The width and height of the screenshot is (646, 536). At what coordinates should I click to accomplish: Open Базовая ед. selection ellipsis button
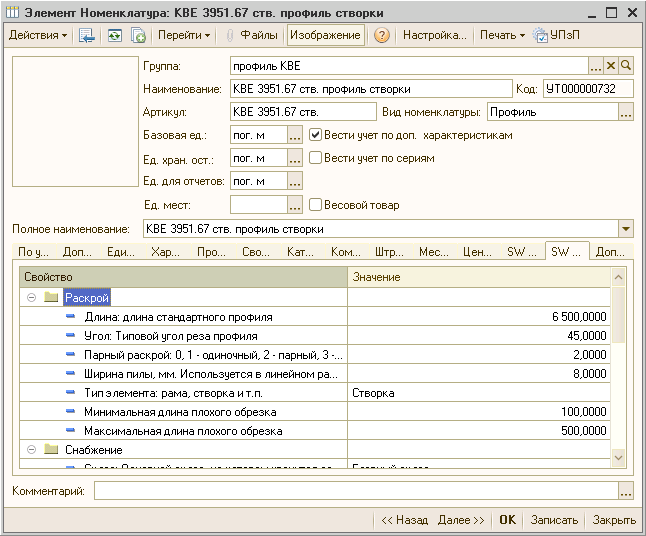(x=295, y=135)
